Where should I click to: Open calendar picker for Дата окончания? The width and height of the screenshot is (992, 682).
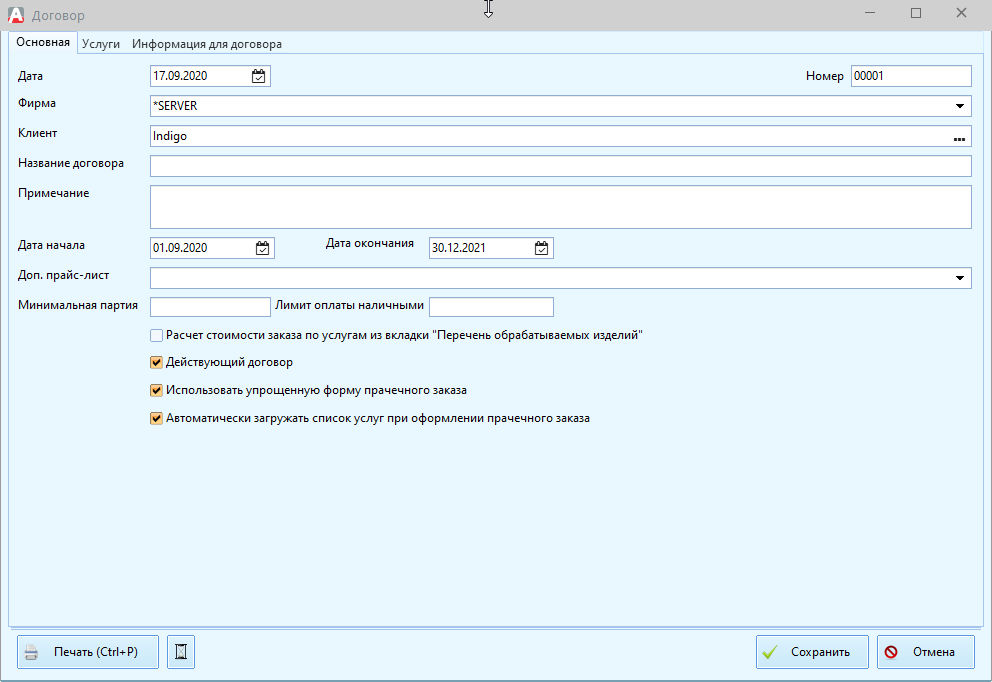541,248
